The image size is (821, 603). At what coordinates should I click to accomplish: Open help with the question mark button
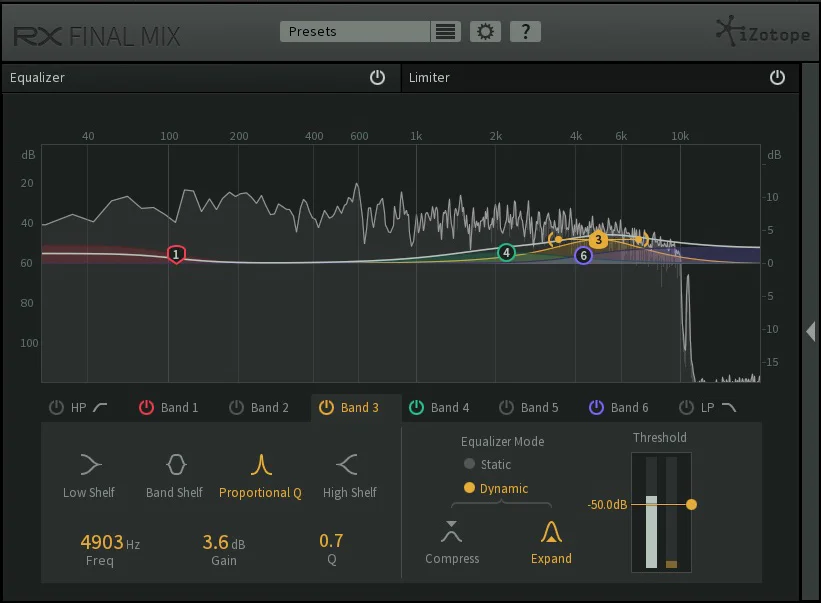point(525,31)
